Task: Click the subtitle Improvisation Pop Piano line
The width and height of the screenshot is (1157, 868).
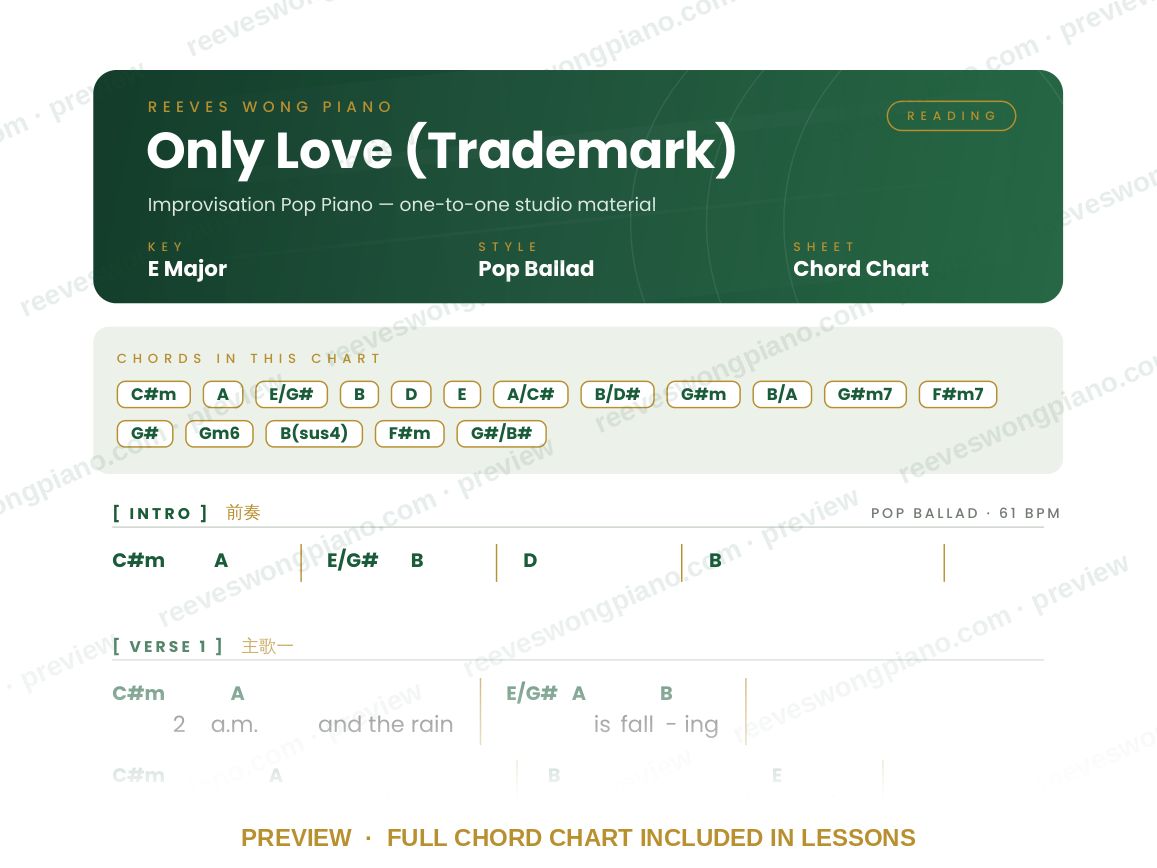Action: (401, 204)
